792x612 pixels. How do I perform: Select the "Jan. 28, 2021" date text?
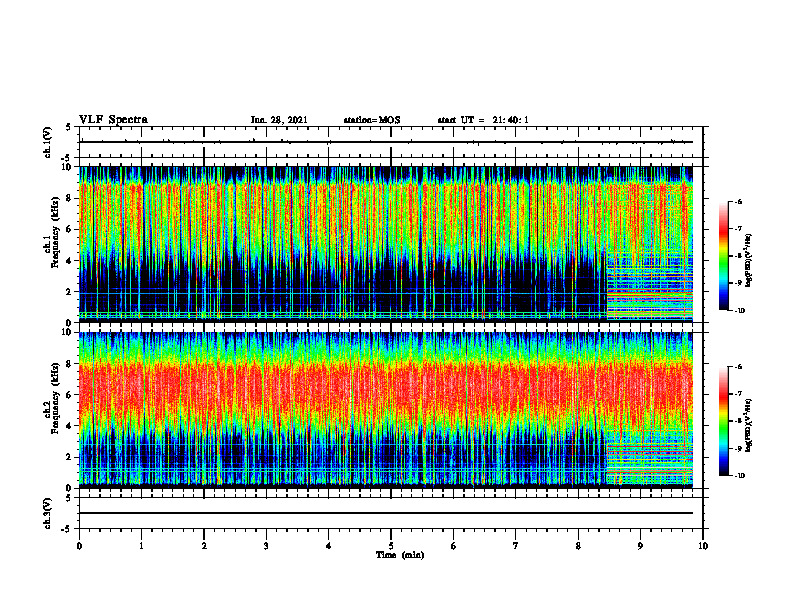tap(279, 120)
